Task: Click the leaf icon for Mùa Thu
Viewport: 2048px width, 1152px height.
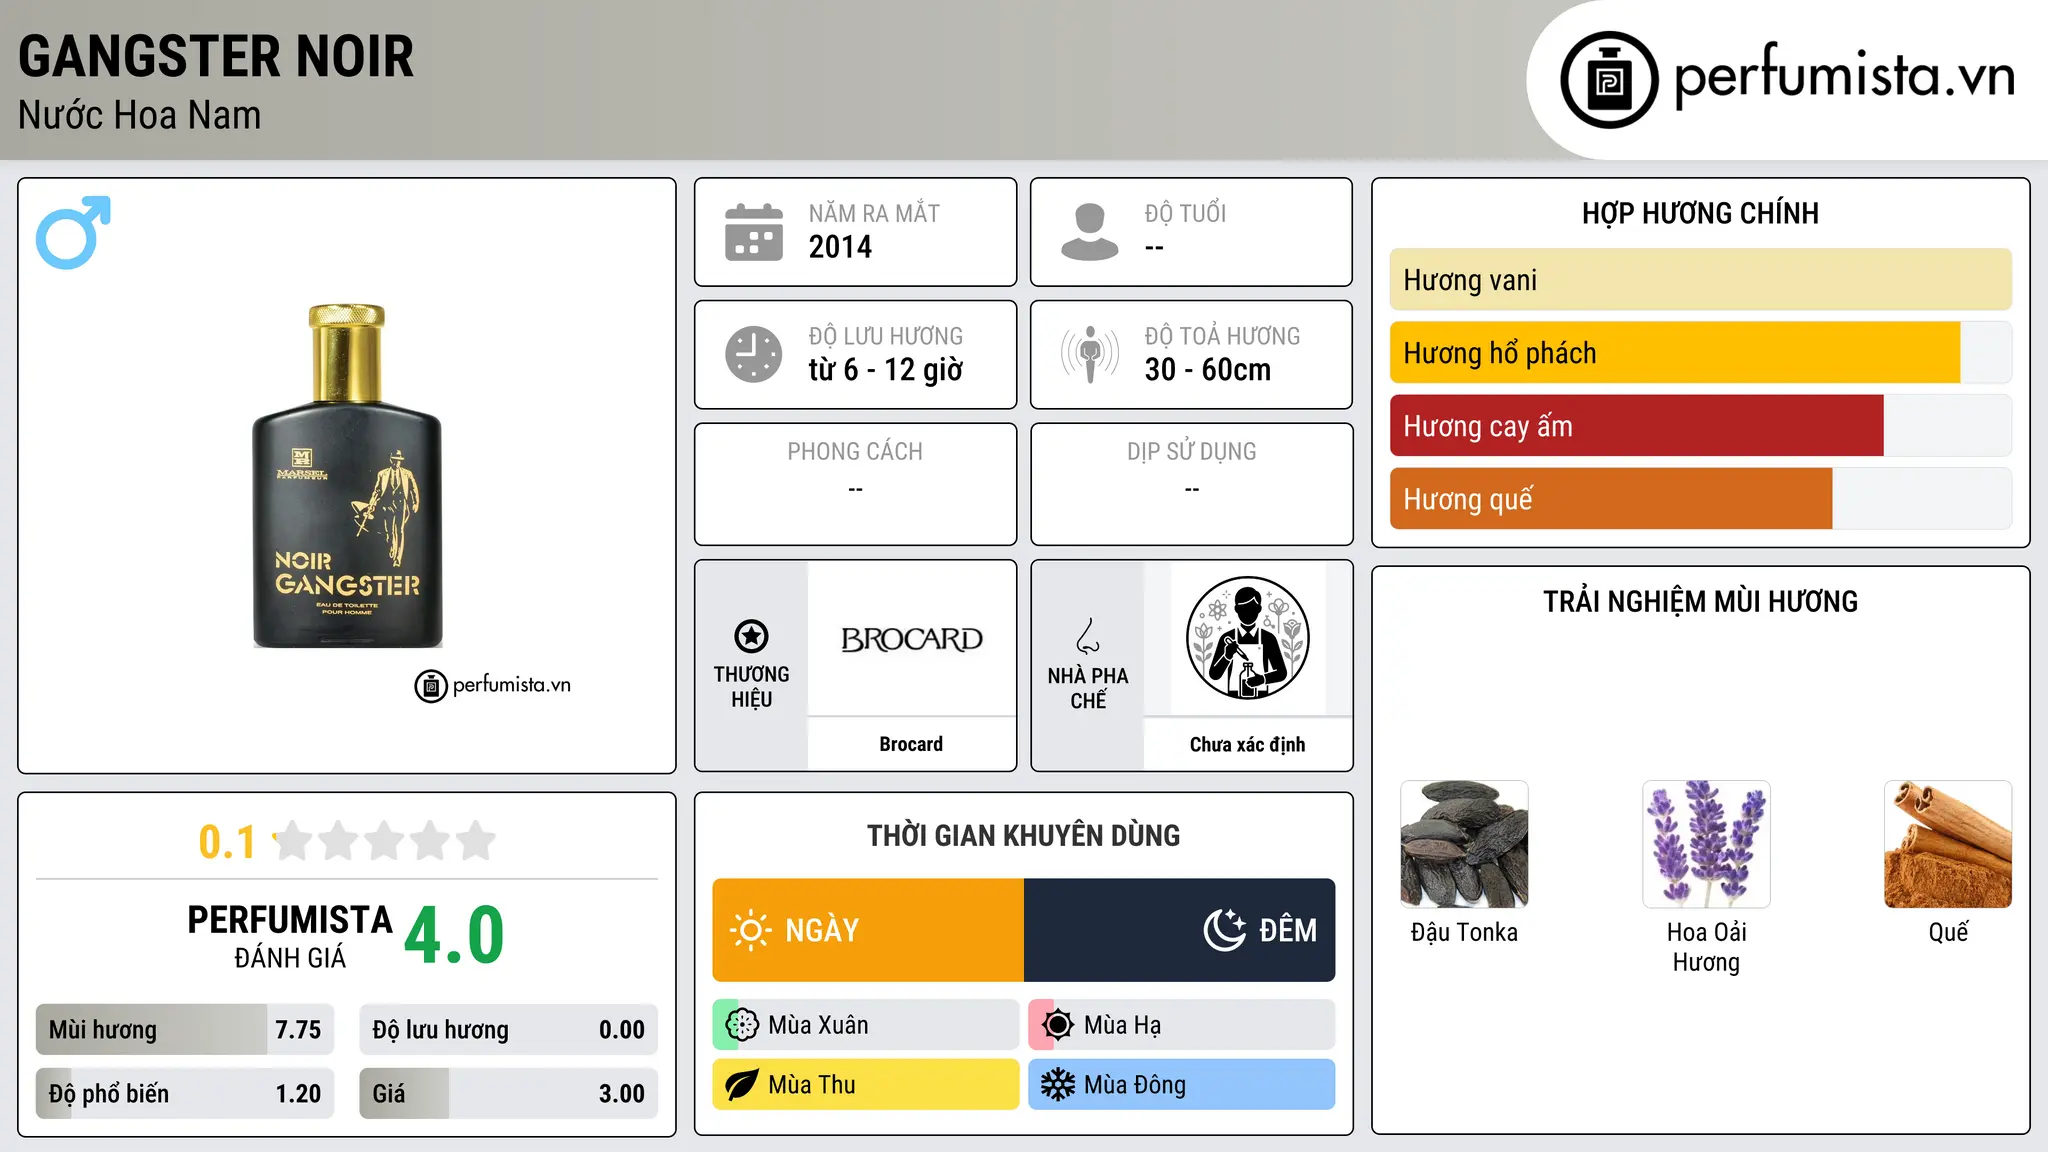Action: coord(742,1085)
